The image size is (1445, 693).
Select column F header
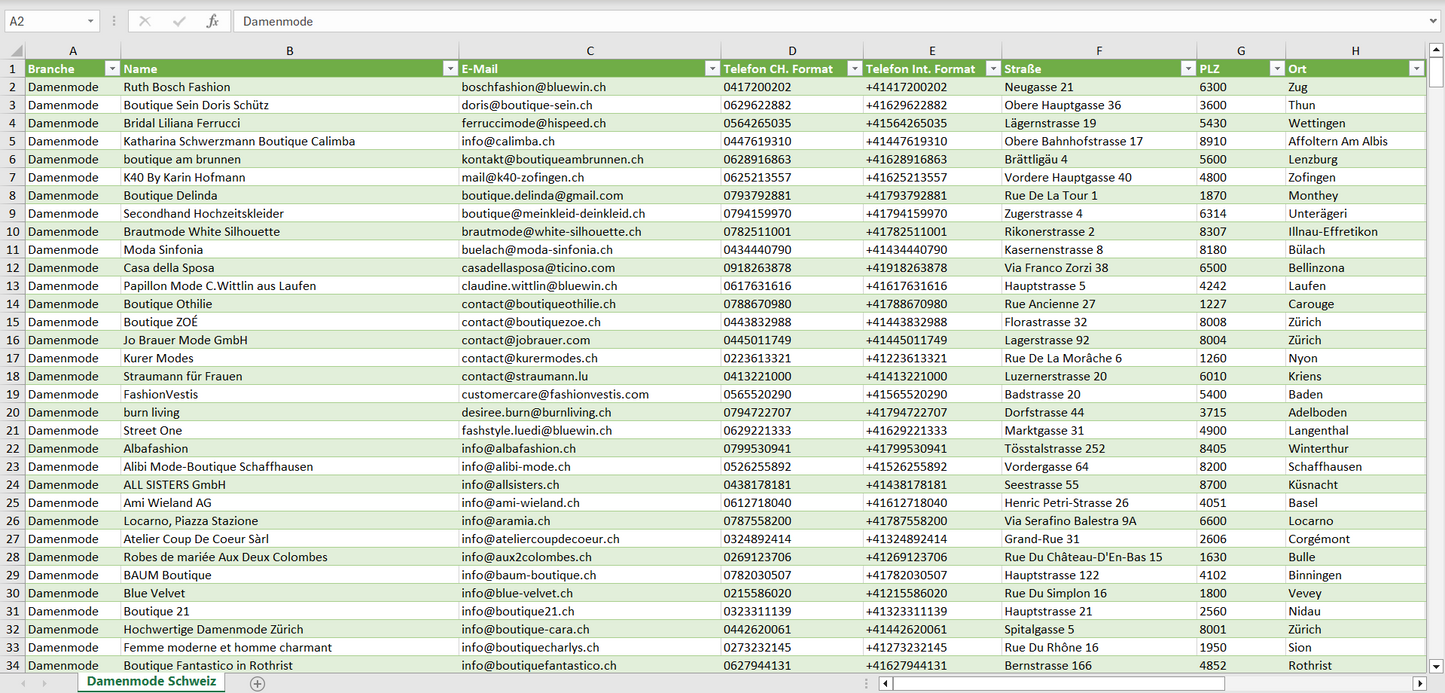tap(1099, 51)
